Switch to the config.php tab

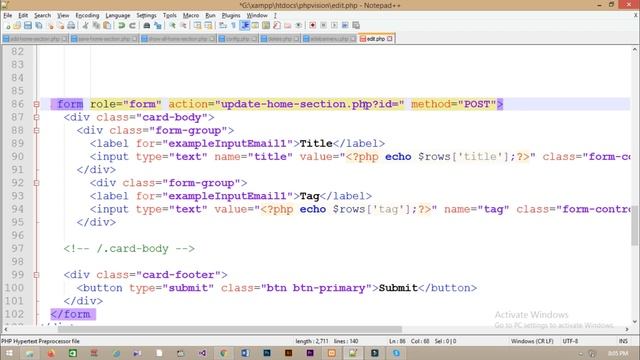(238, 39)
